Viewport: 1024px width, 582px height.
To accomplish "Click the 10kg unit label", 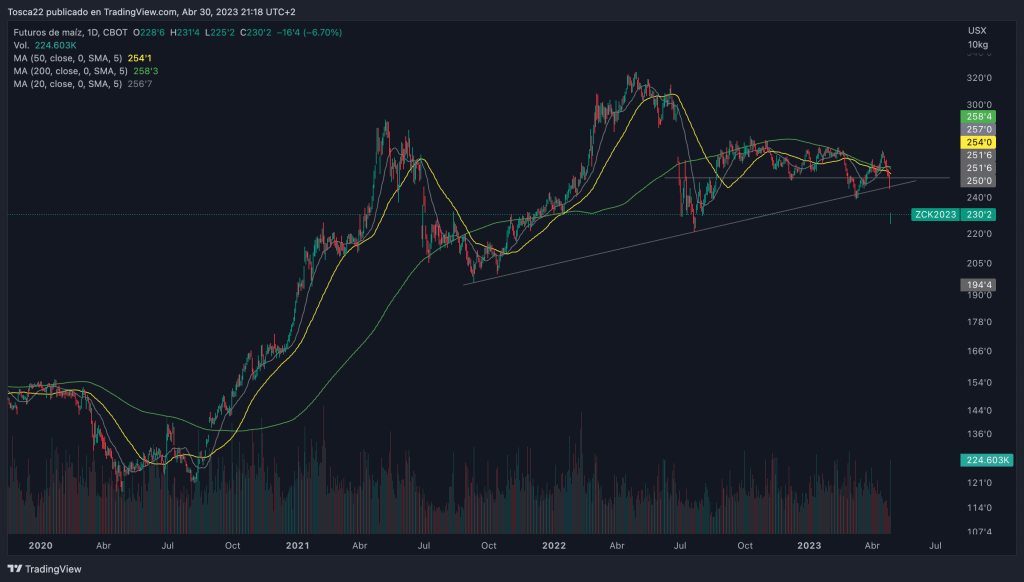I will [x=977, y=46].
